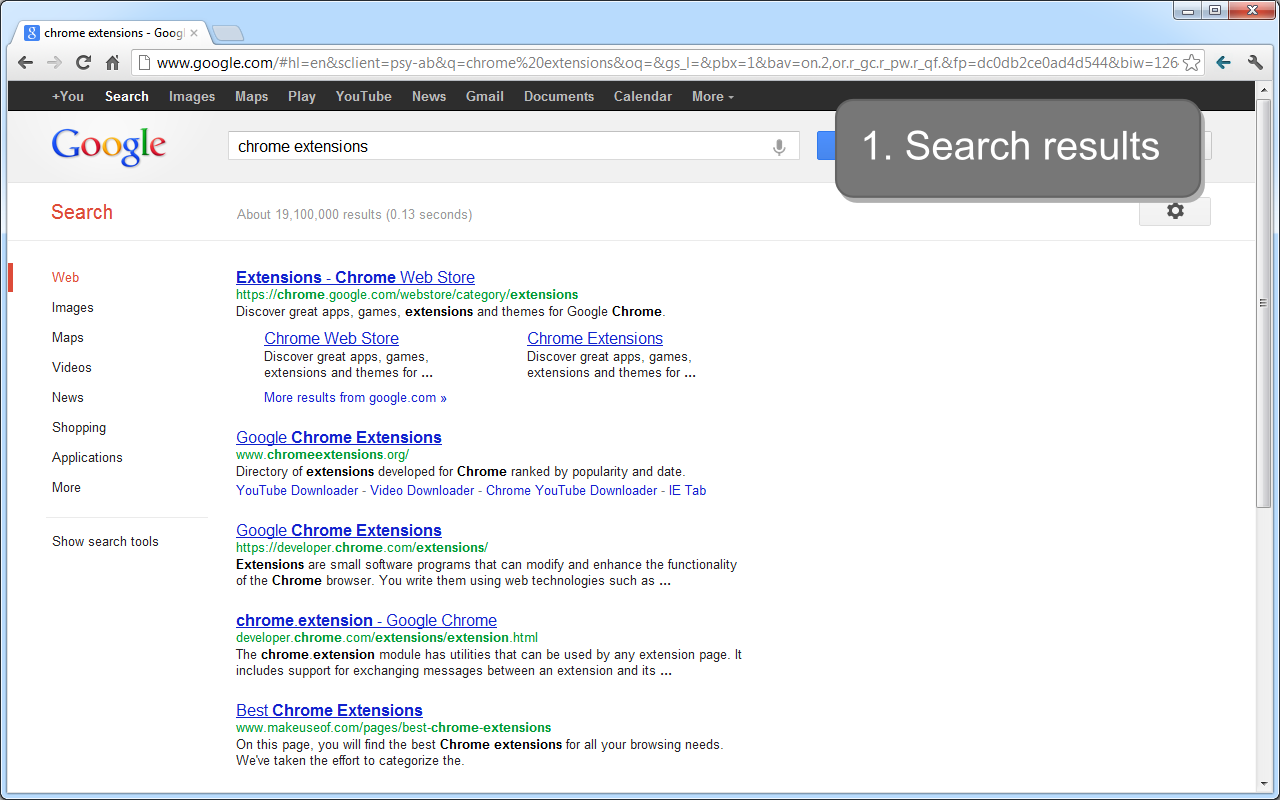Select Videos filter in left sidebar
The height and width of the screenshot is (800, 1280).
click(x=72, y=367)
